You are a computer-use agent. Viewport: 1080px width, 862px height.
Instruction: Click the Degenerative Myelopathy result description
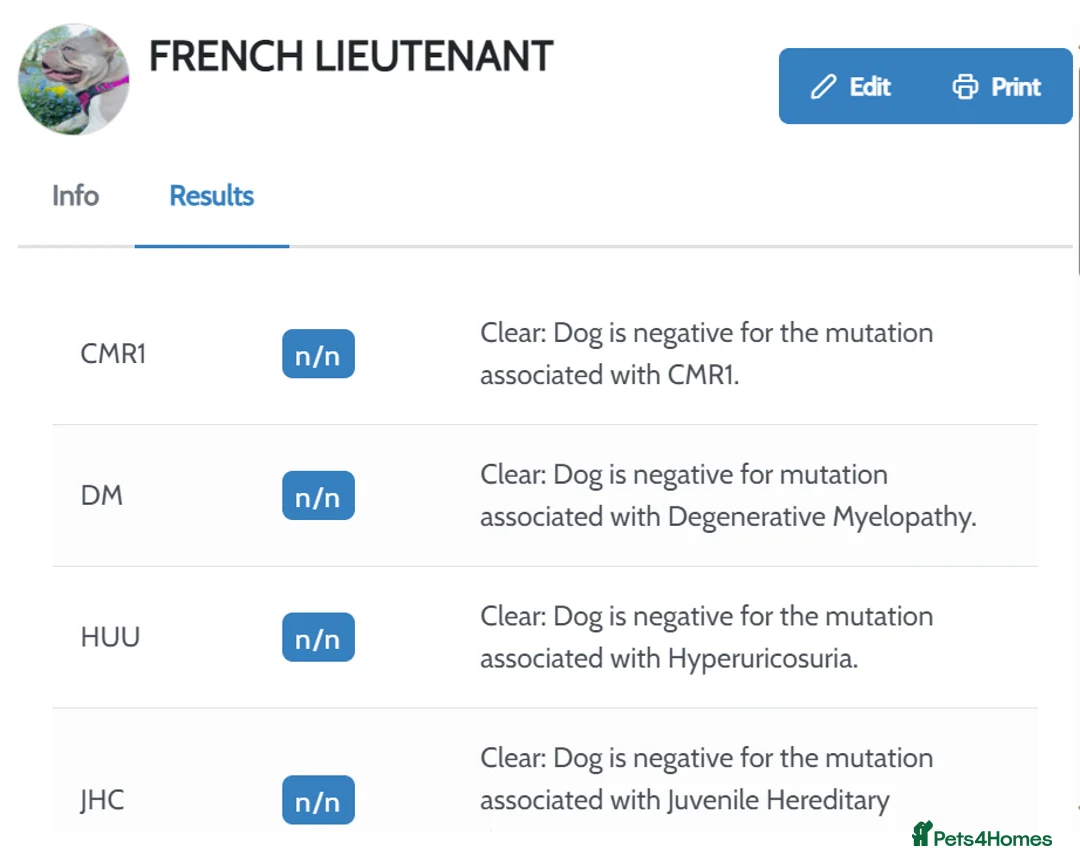pos(727,496)
